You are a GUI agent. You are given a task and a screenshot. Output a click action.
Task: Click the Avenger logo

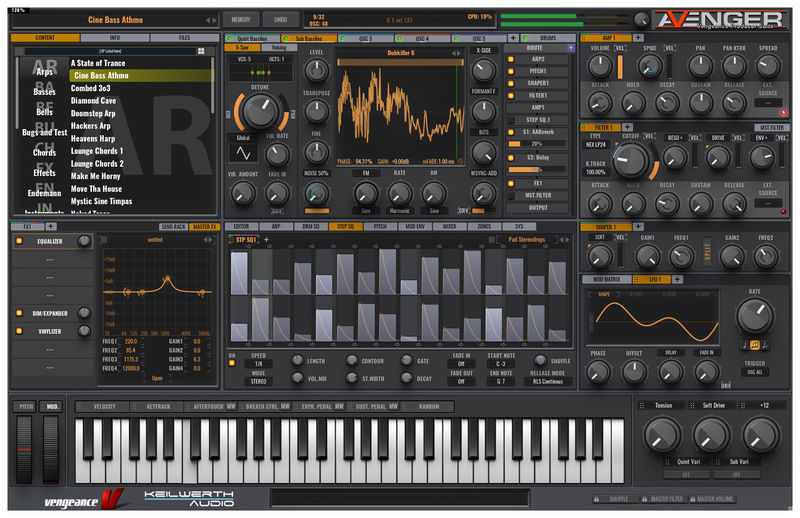click(721, 20)
